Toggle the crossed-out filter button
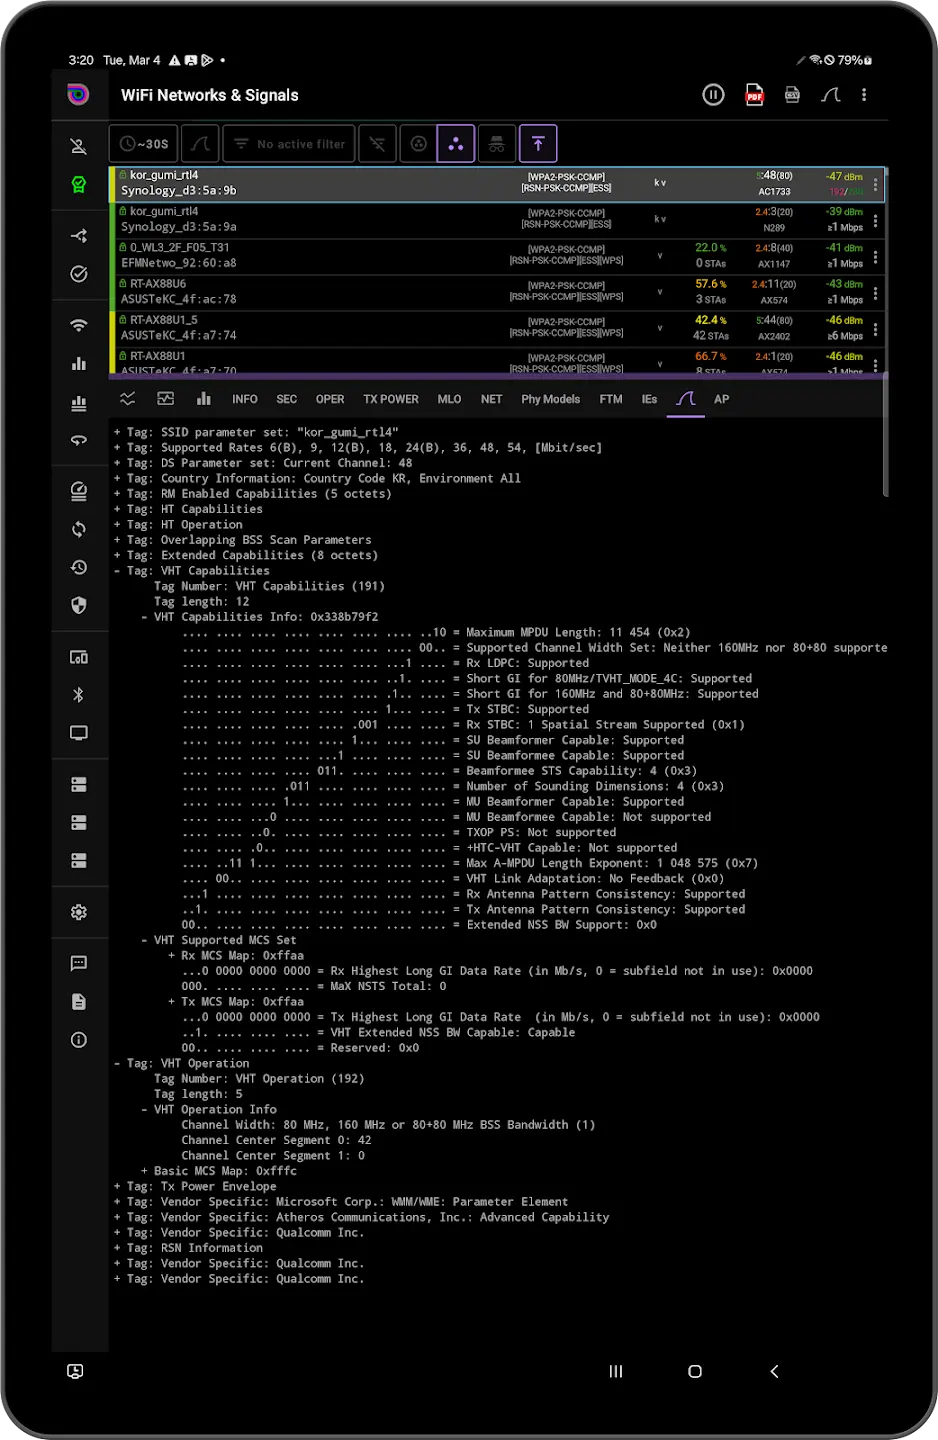 [377, 144]
